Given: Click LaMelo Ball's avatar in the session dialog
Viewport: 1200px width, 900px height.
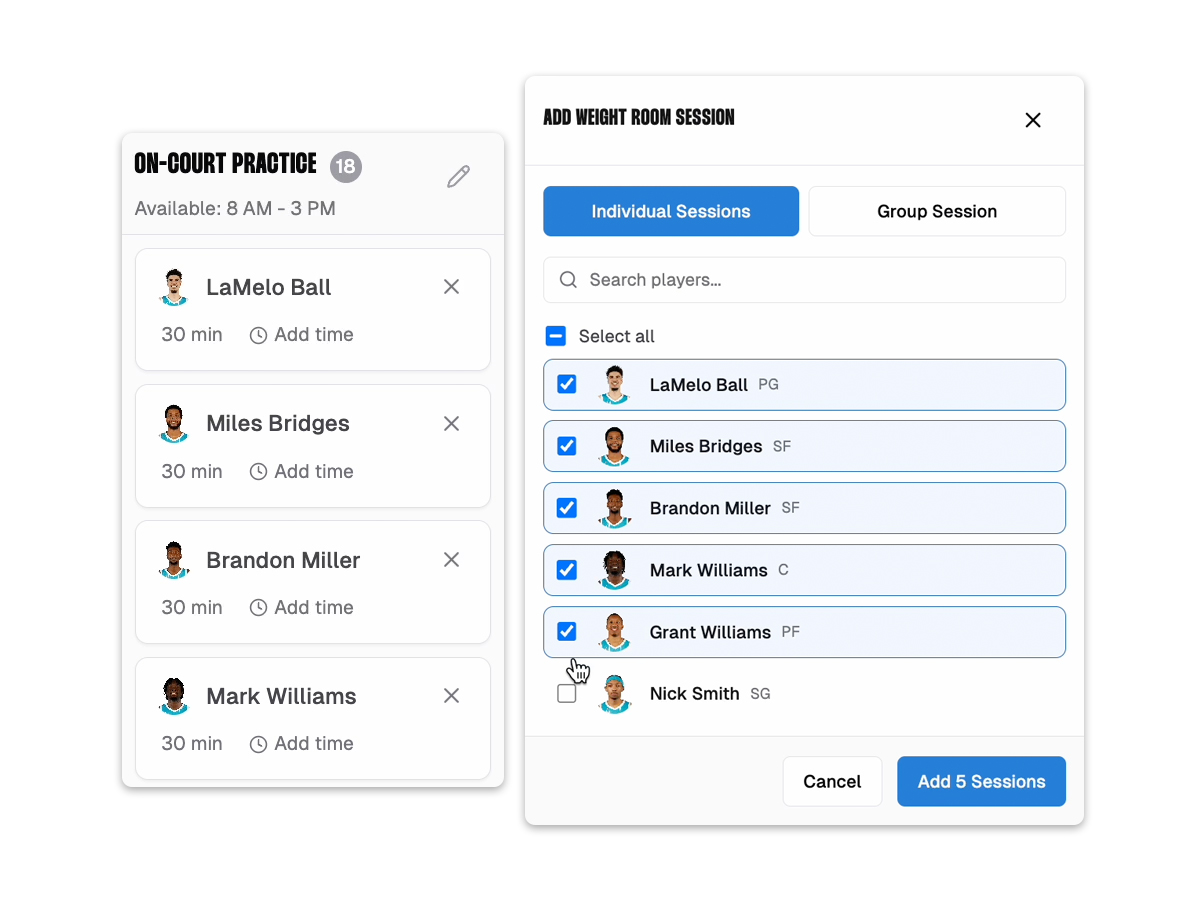Looking at the screenshot, I should point(615,385).
